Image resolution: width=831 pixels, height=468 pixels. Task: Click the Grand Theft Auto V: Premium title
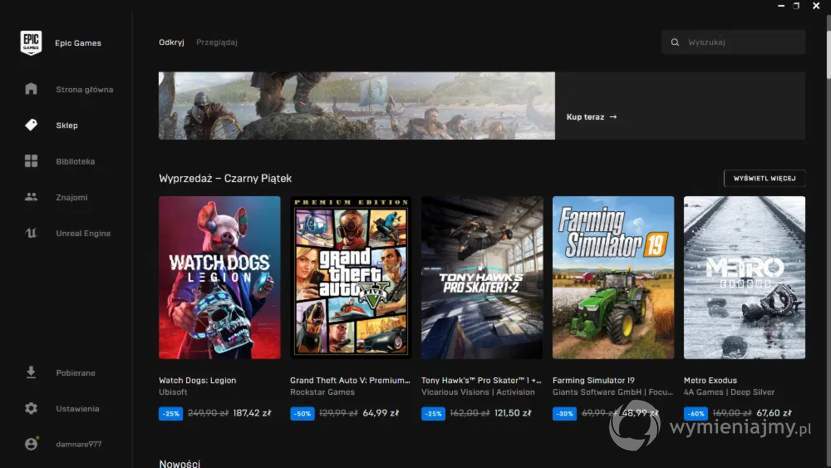point(350,380)
